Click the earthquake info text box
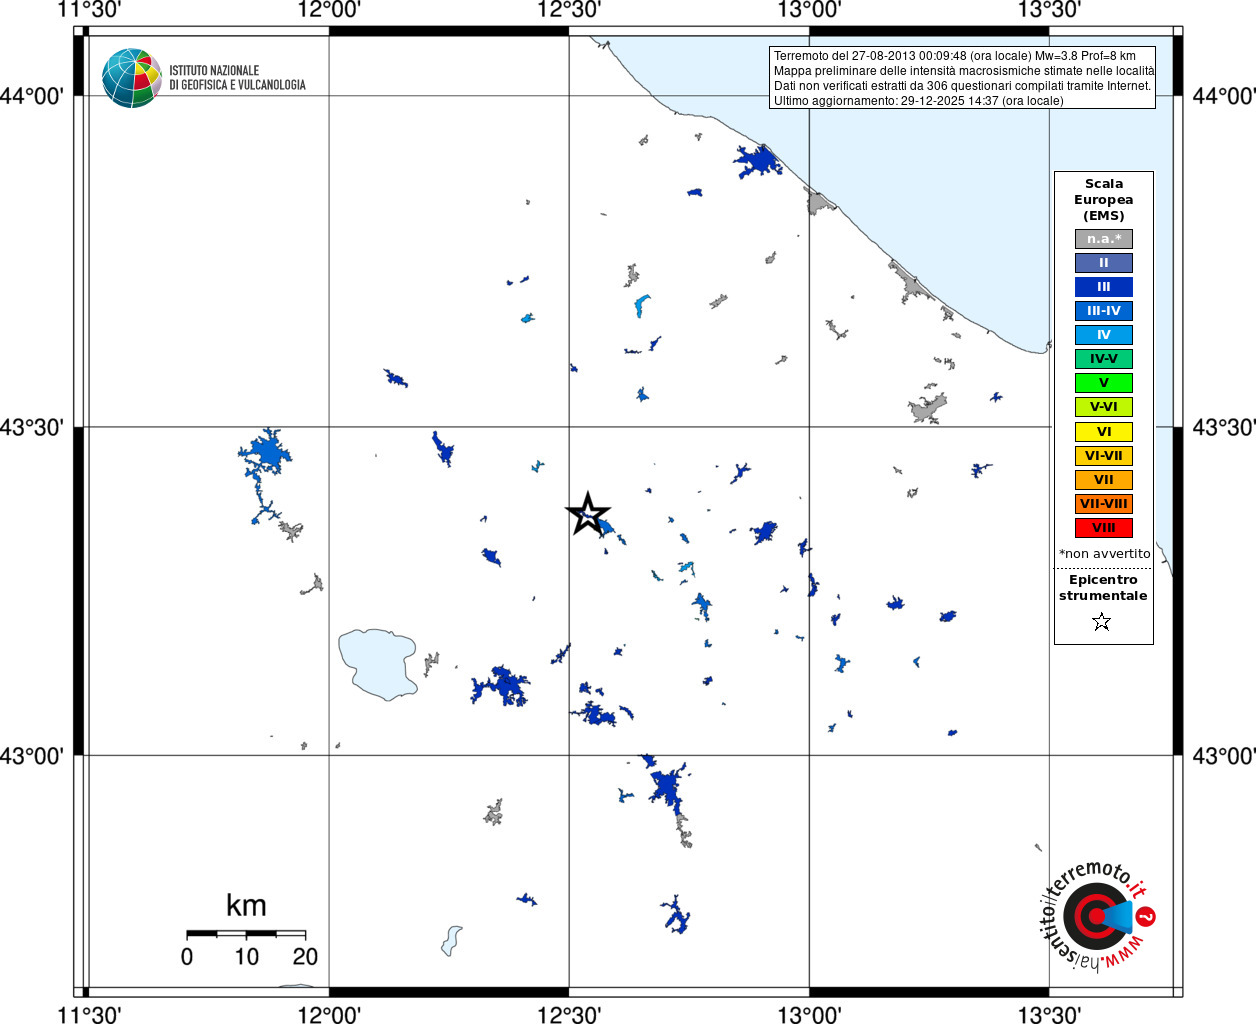 point(963,78)
